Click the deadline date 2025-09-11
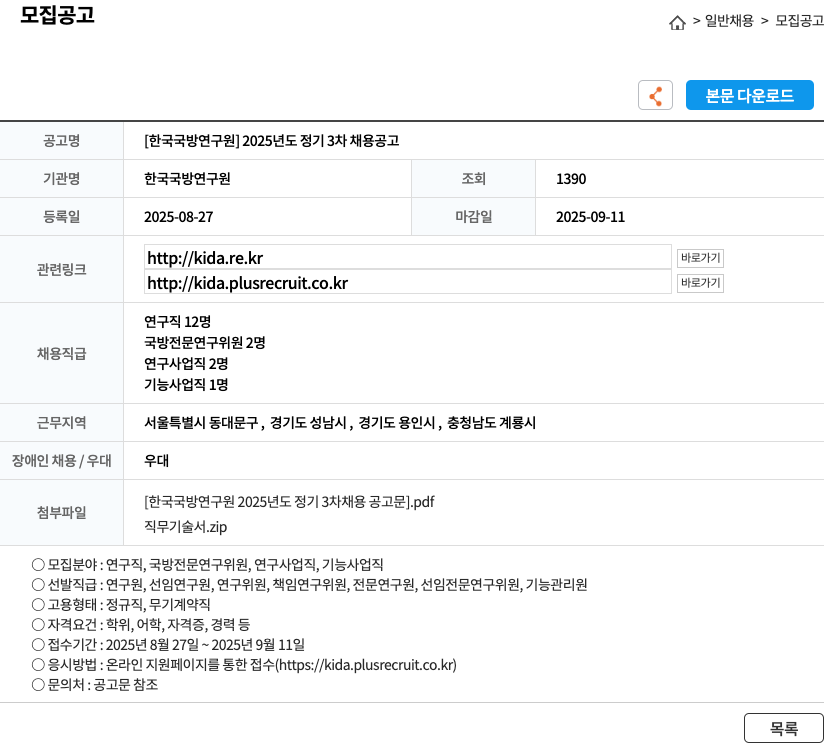The height and width of the screenshot is (744, 824). [590, 216]
